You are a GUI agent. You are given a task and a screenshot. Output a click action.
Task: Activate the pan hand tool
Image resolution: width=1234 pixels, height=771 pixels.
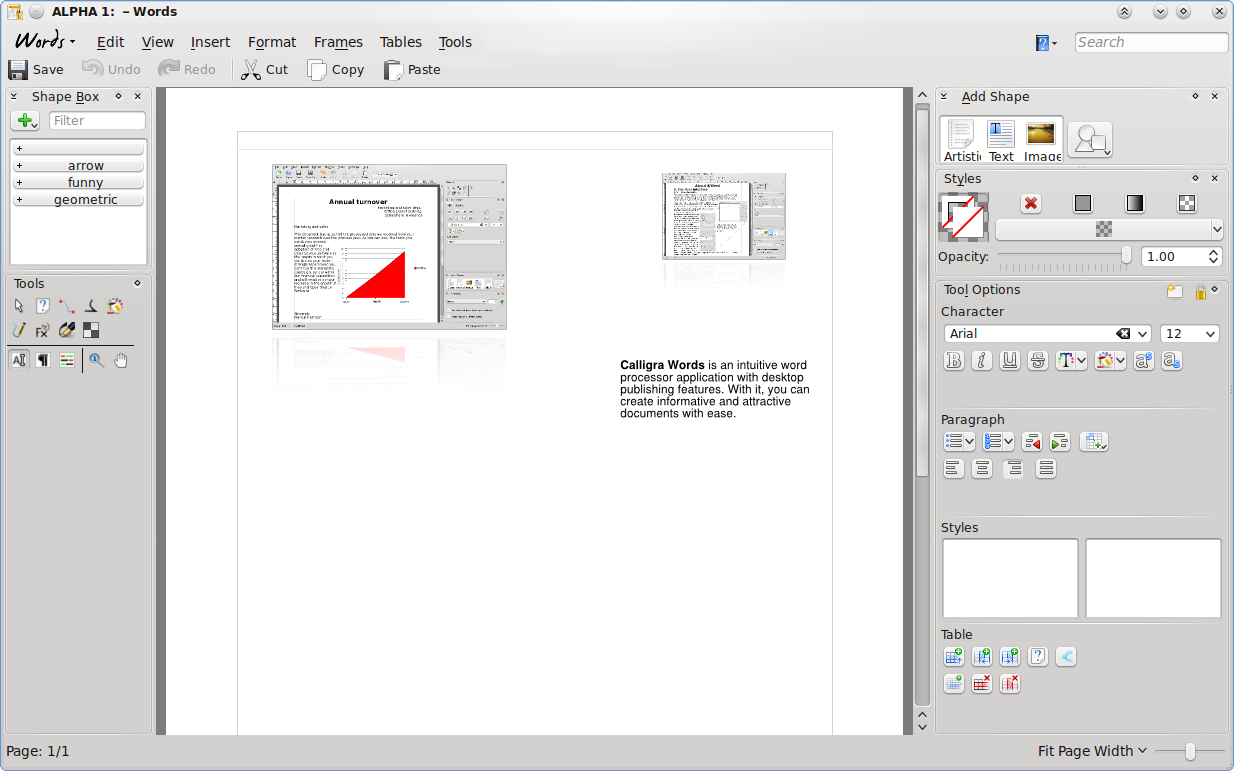tap(121, 361)
